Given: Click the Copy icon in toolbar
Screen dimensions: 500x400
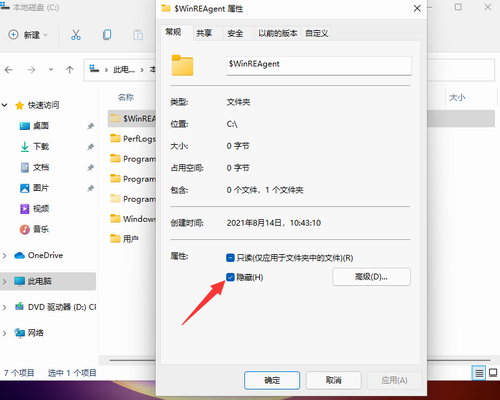Looking at the screenshot, I should [107, 35].
